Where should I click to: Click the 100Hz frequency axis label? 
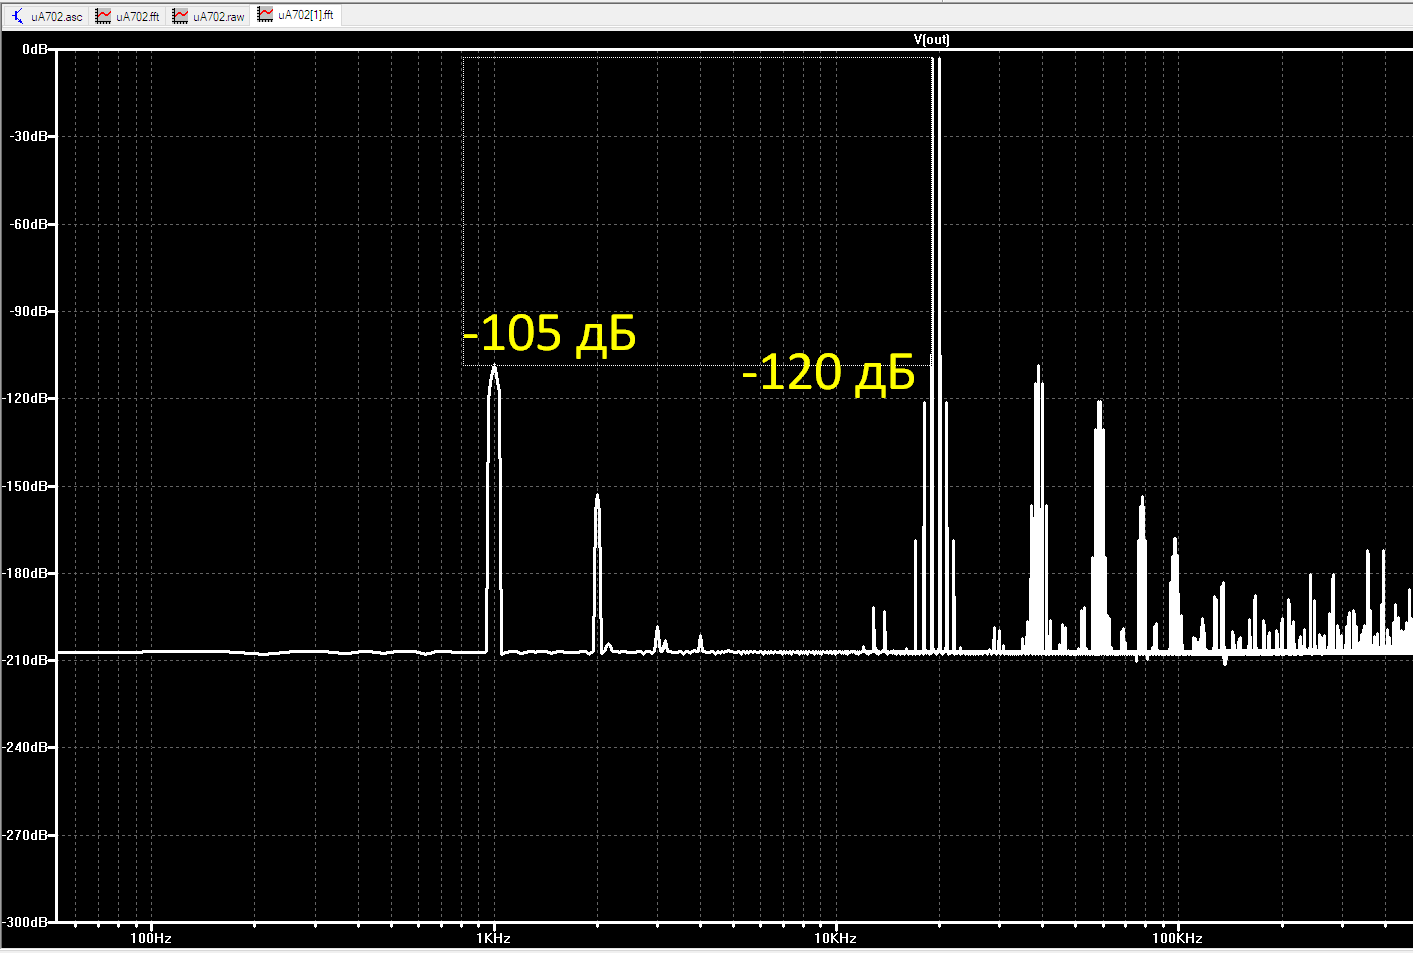151,938
